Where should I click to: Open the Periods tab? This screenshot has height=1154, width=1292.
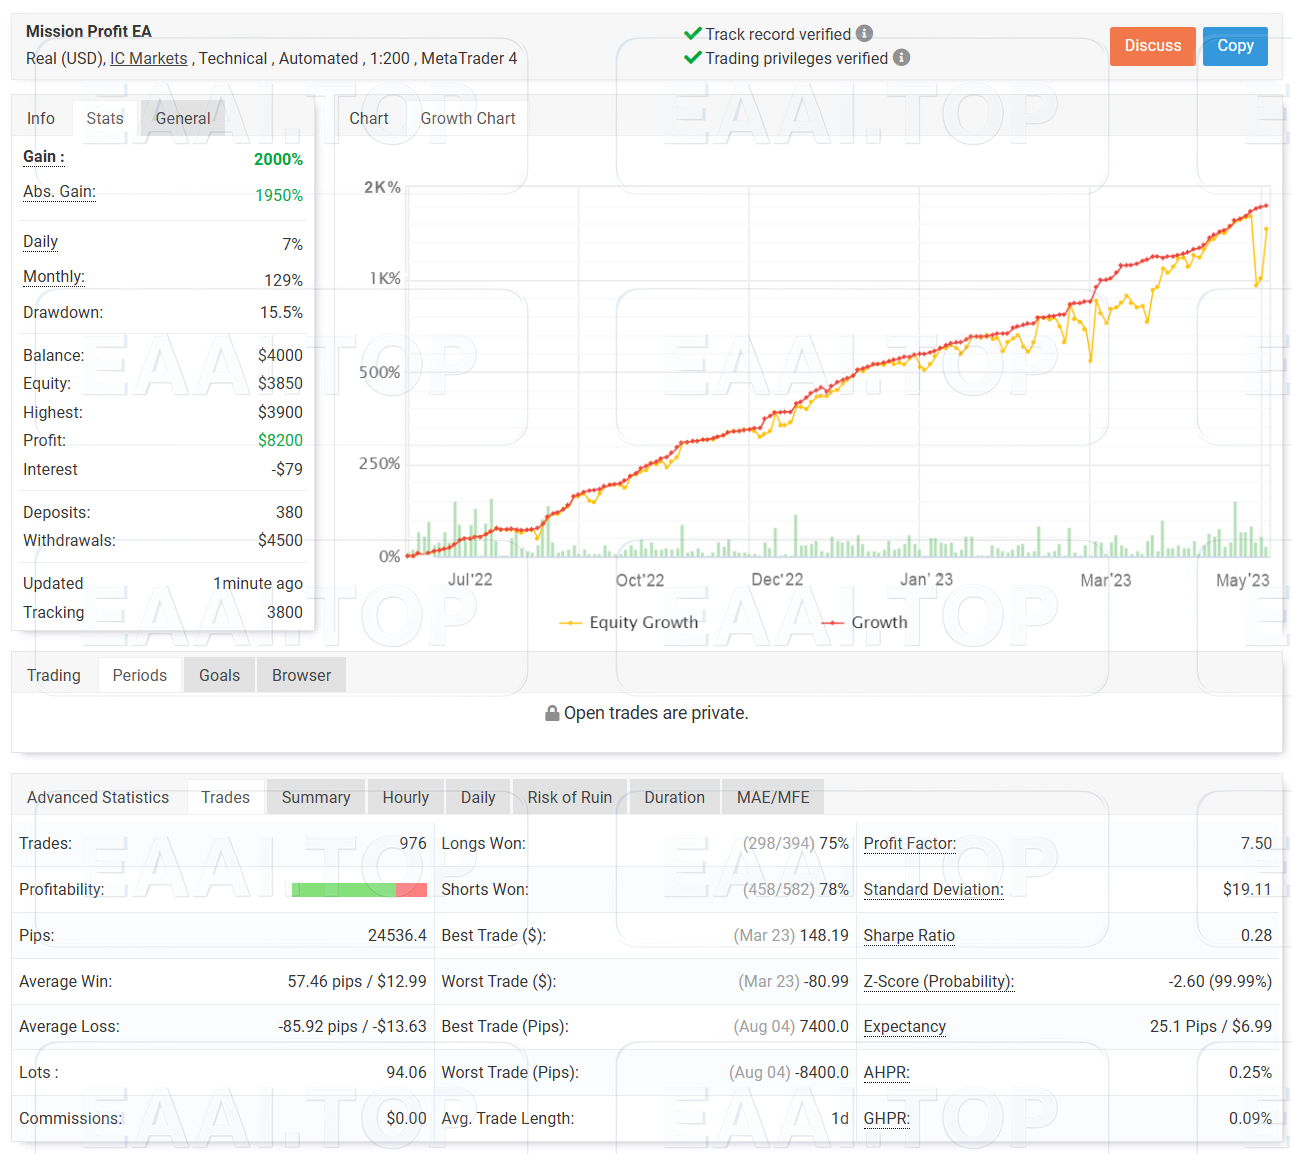click(140, 676)
